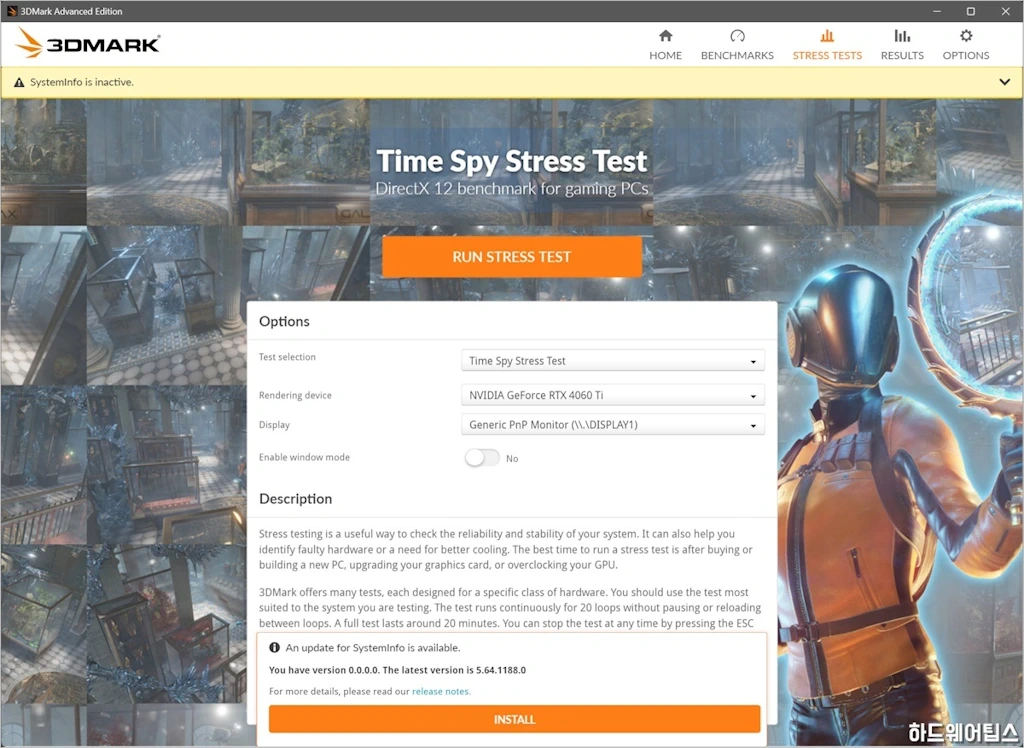Click the Enable window mode label
This screenshot has width=1024, height=748.
tap(304, 457)
